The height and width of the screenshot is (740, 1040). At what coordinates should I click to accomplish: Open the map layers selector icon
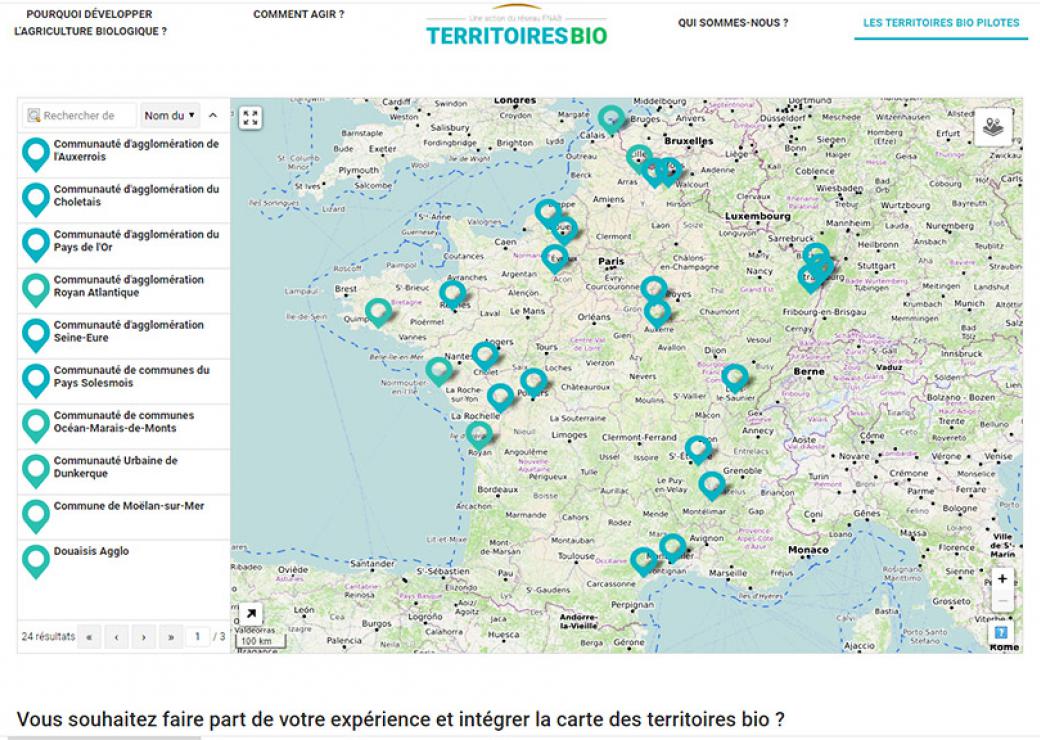[x=993, y=126]
